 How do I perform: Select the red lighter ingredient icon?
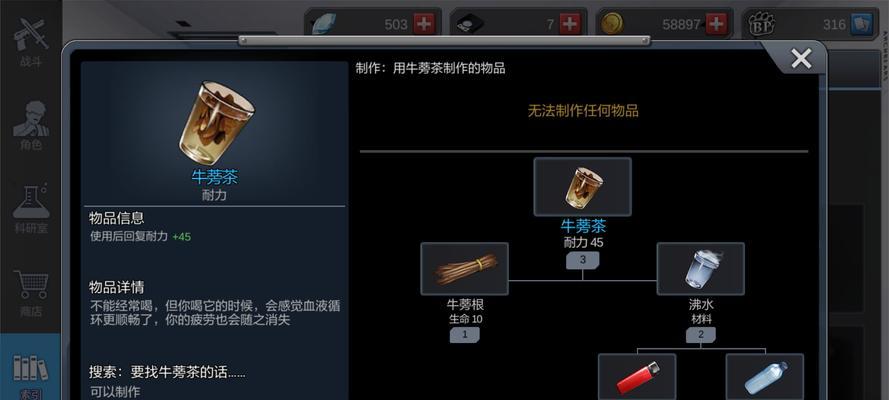(x=637, y=377)
